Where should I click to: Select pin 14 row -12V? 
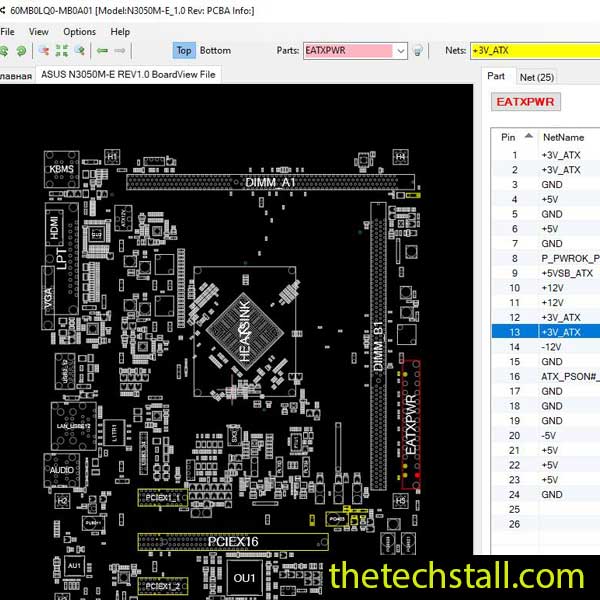(x=546, y=347)
